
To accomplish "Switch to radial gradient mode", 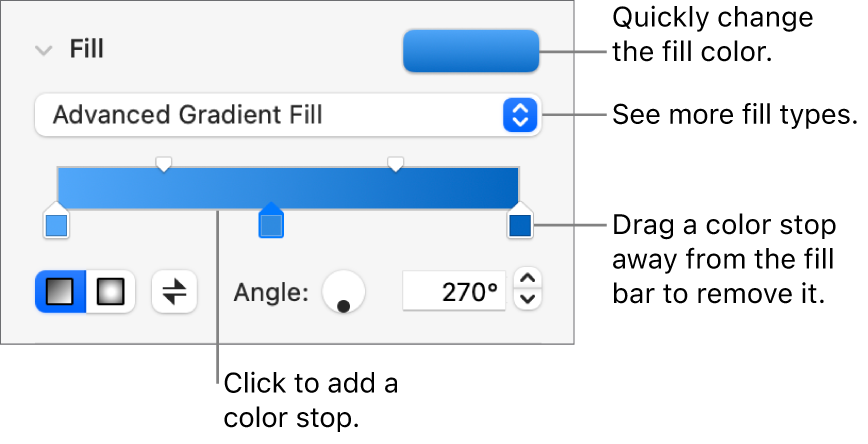I will [110, 291].
